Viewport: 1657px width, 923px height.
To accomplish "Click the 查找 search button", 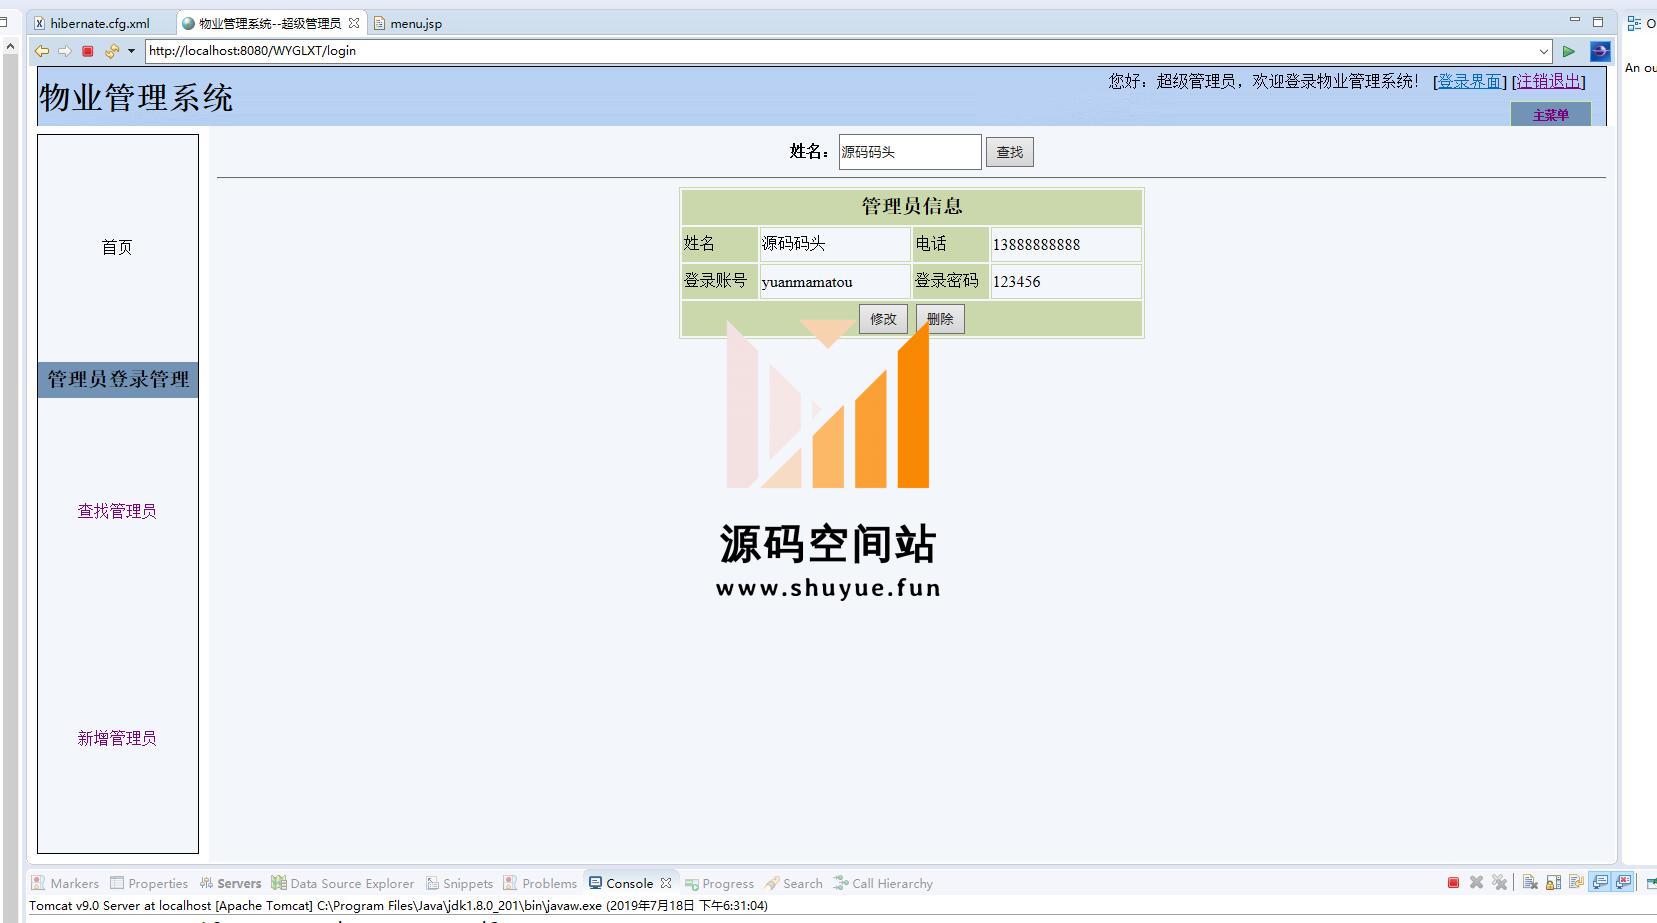I will tap(1009, 152).
